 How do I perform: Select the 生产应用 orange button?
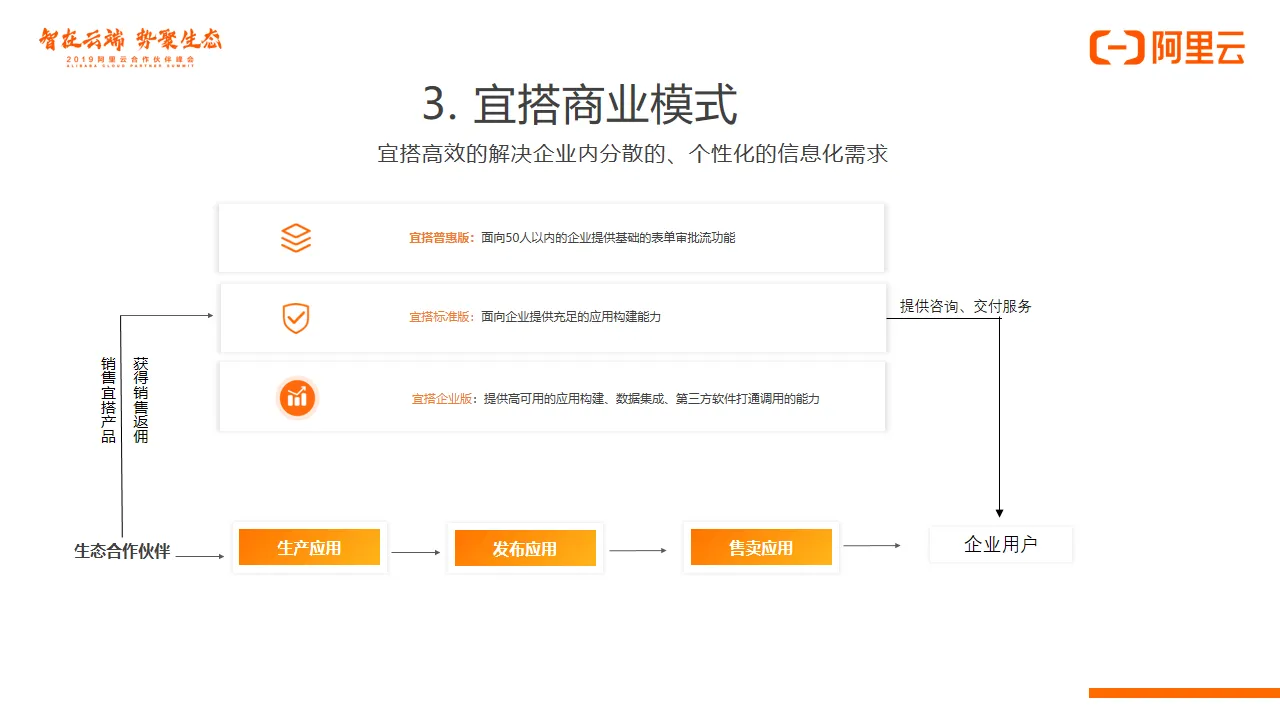pos(309,547)
